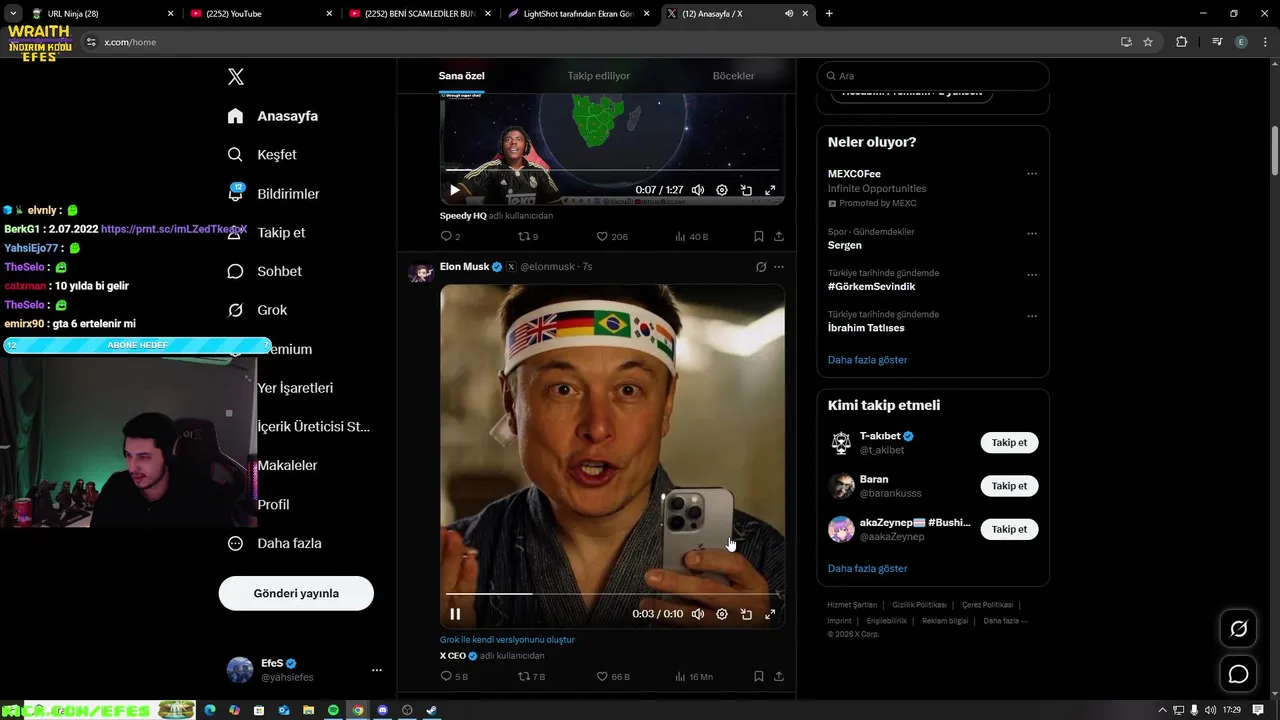Open the floating Grok button at bottom right
Screen dimensions: 1280x720
[1238, 629]
